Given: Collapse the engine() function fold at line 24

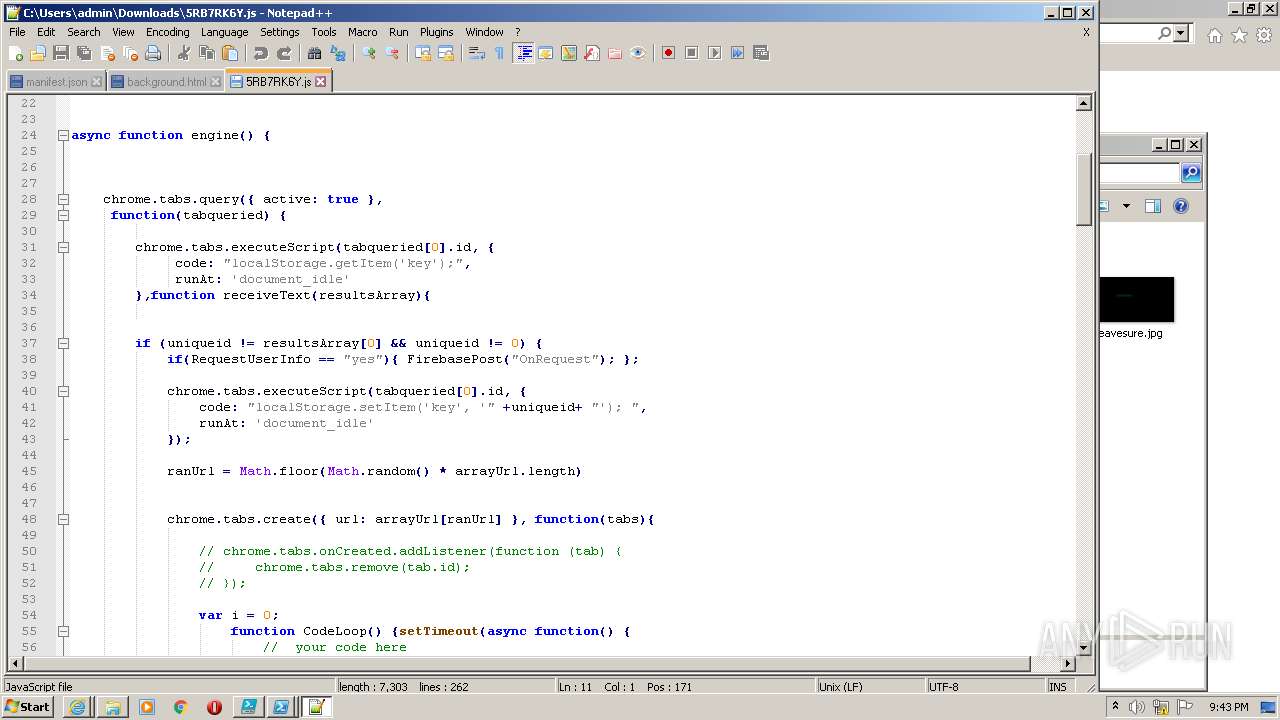Looking at the screenshot, I should click(x=63, y=135).
